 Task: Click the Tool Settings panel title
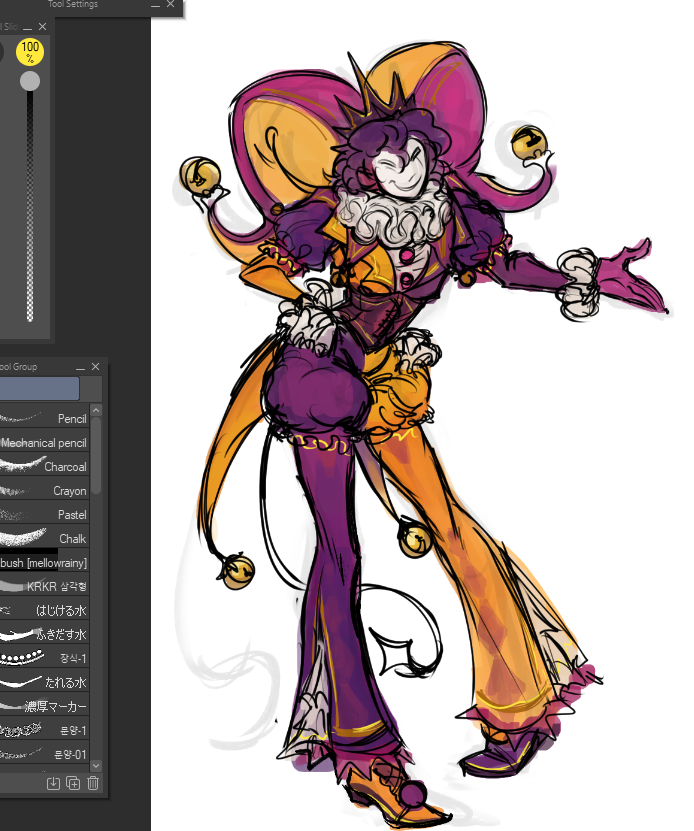pos(73,4)
